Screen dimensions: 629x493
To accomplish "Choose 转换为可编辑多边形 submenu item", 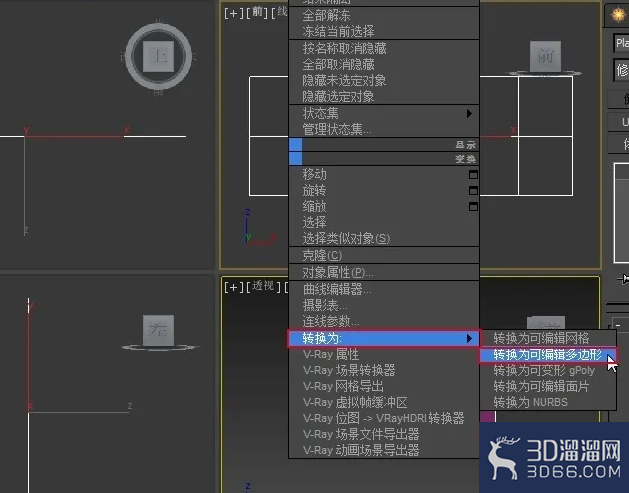I will click(548, 355).
